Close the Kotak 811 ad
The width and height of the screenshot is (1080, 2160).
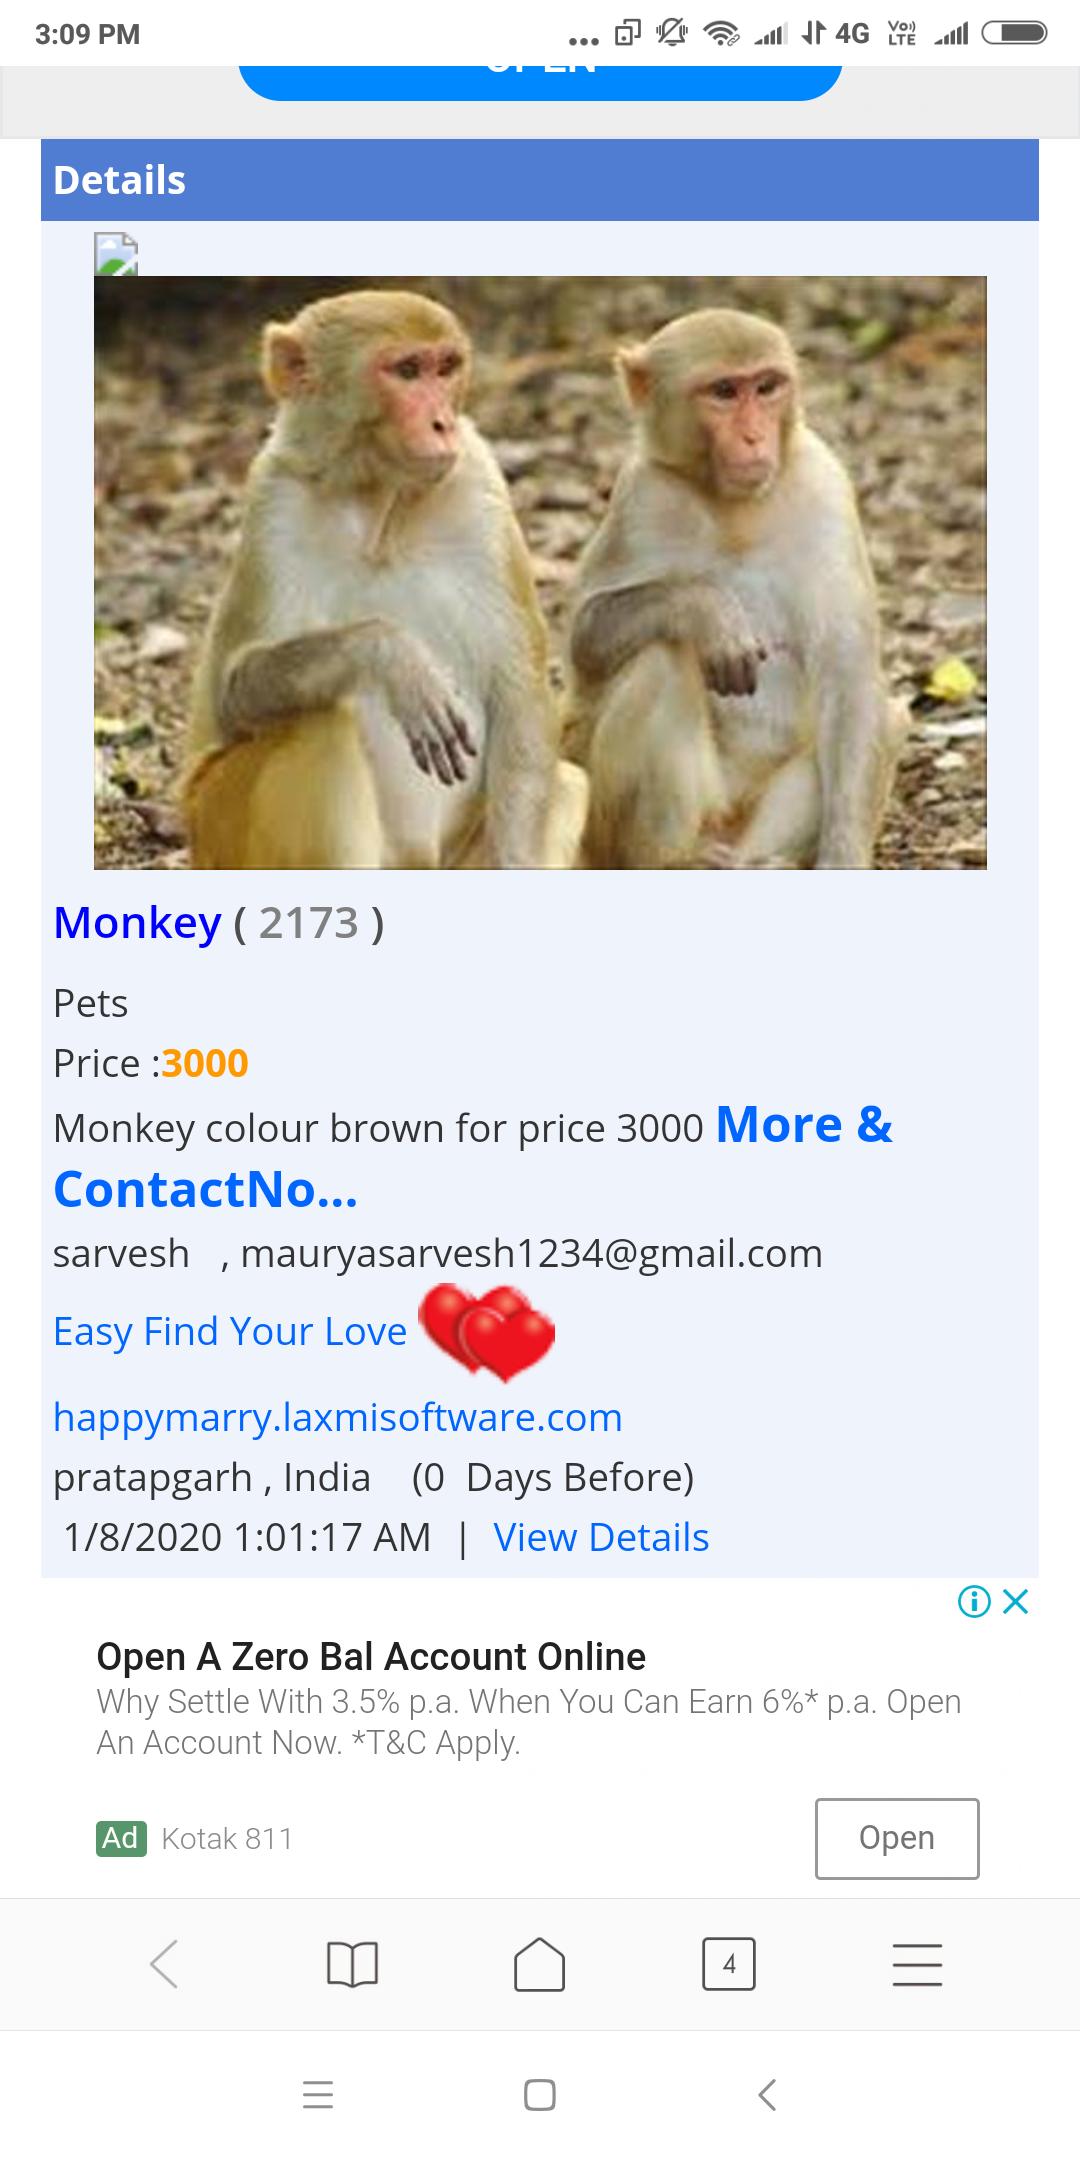click(1015, 1602)
